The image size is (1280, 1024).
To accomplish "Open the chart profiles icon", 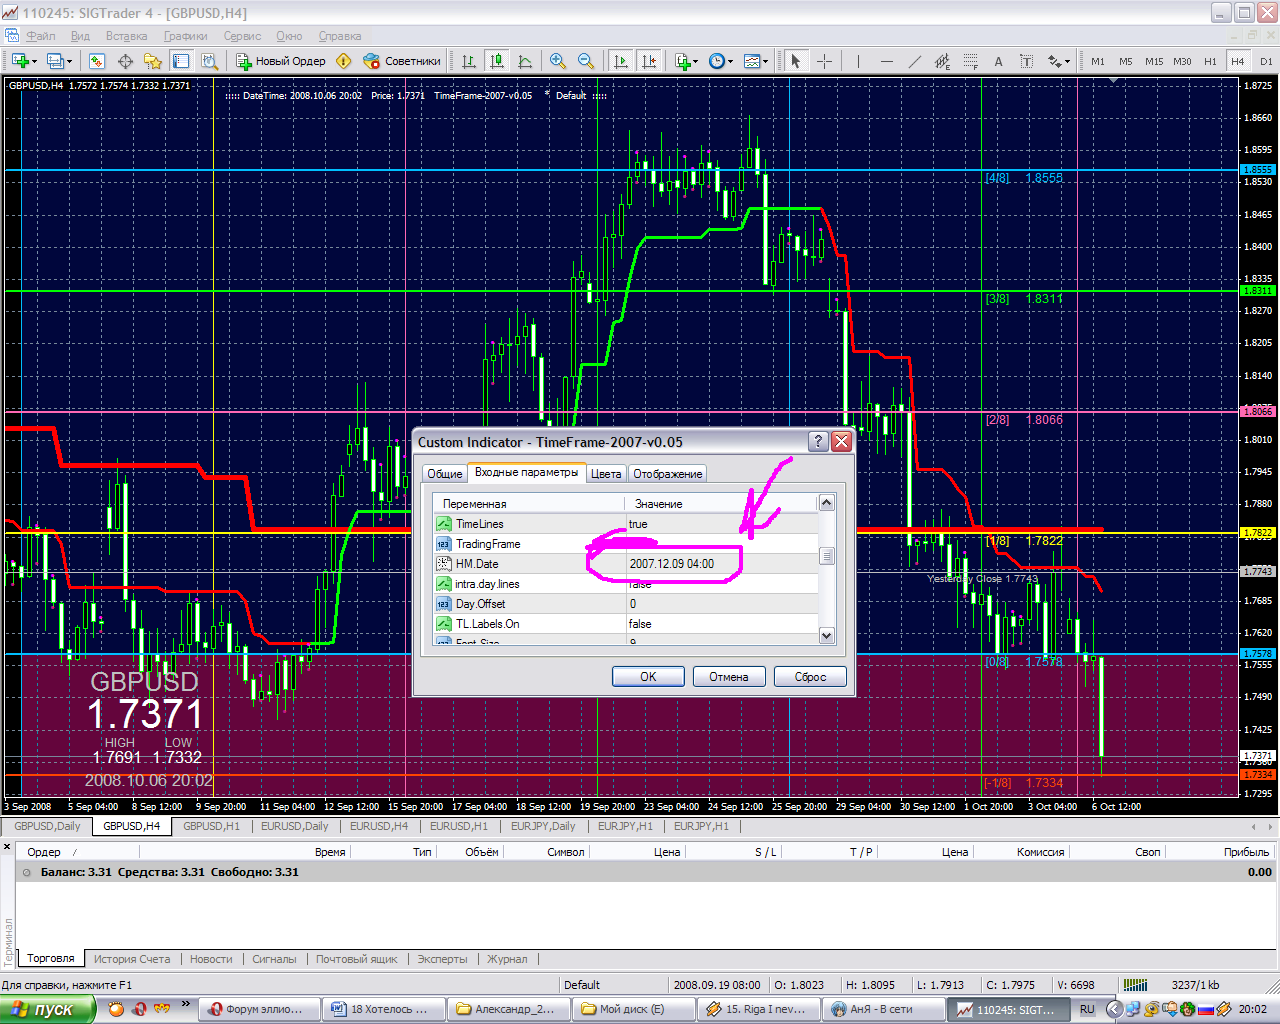I will (59, 61).
